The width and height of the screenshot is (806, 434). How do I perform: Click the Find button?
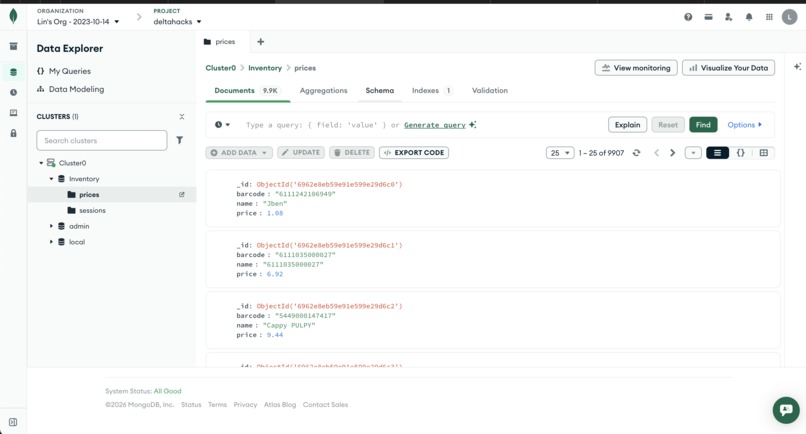tap(703, 124)
